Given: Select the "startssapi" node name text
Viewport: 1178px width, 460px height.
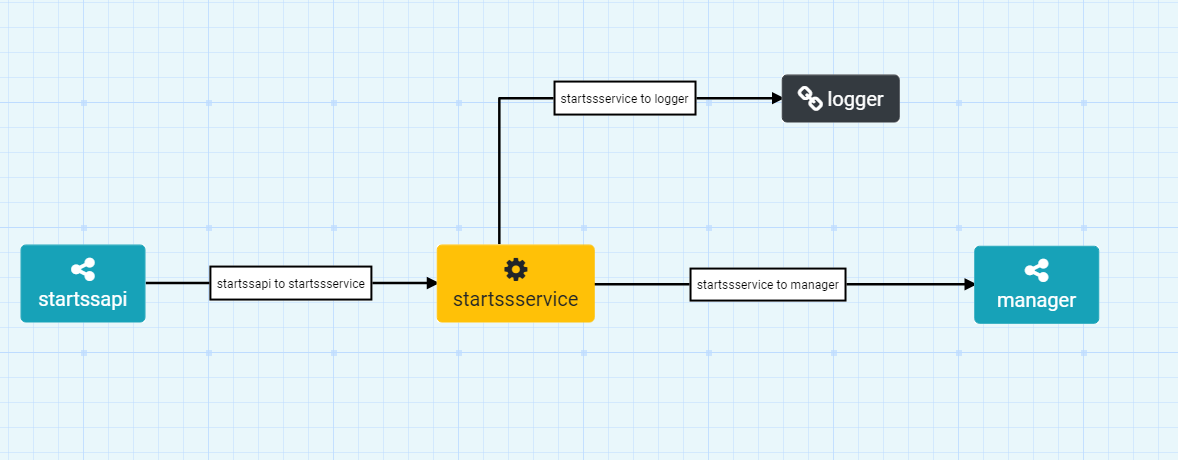Looking at the screenshot, I should [83, 299].
